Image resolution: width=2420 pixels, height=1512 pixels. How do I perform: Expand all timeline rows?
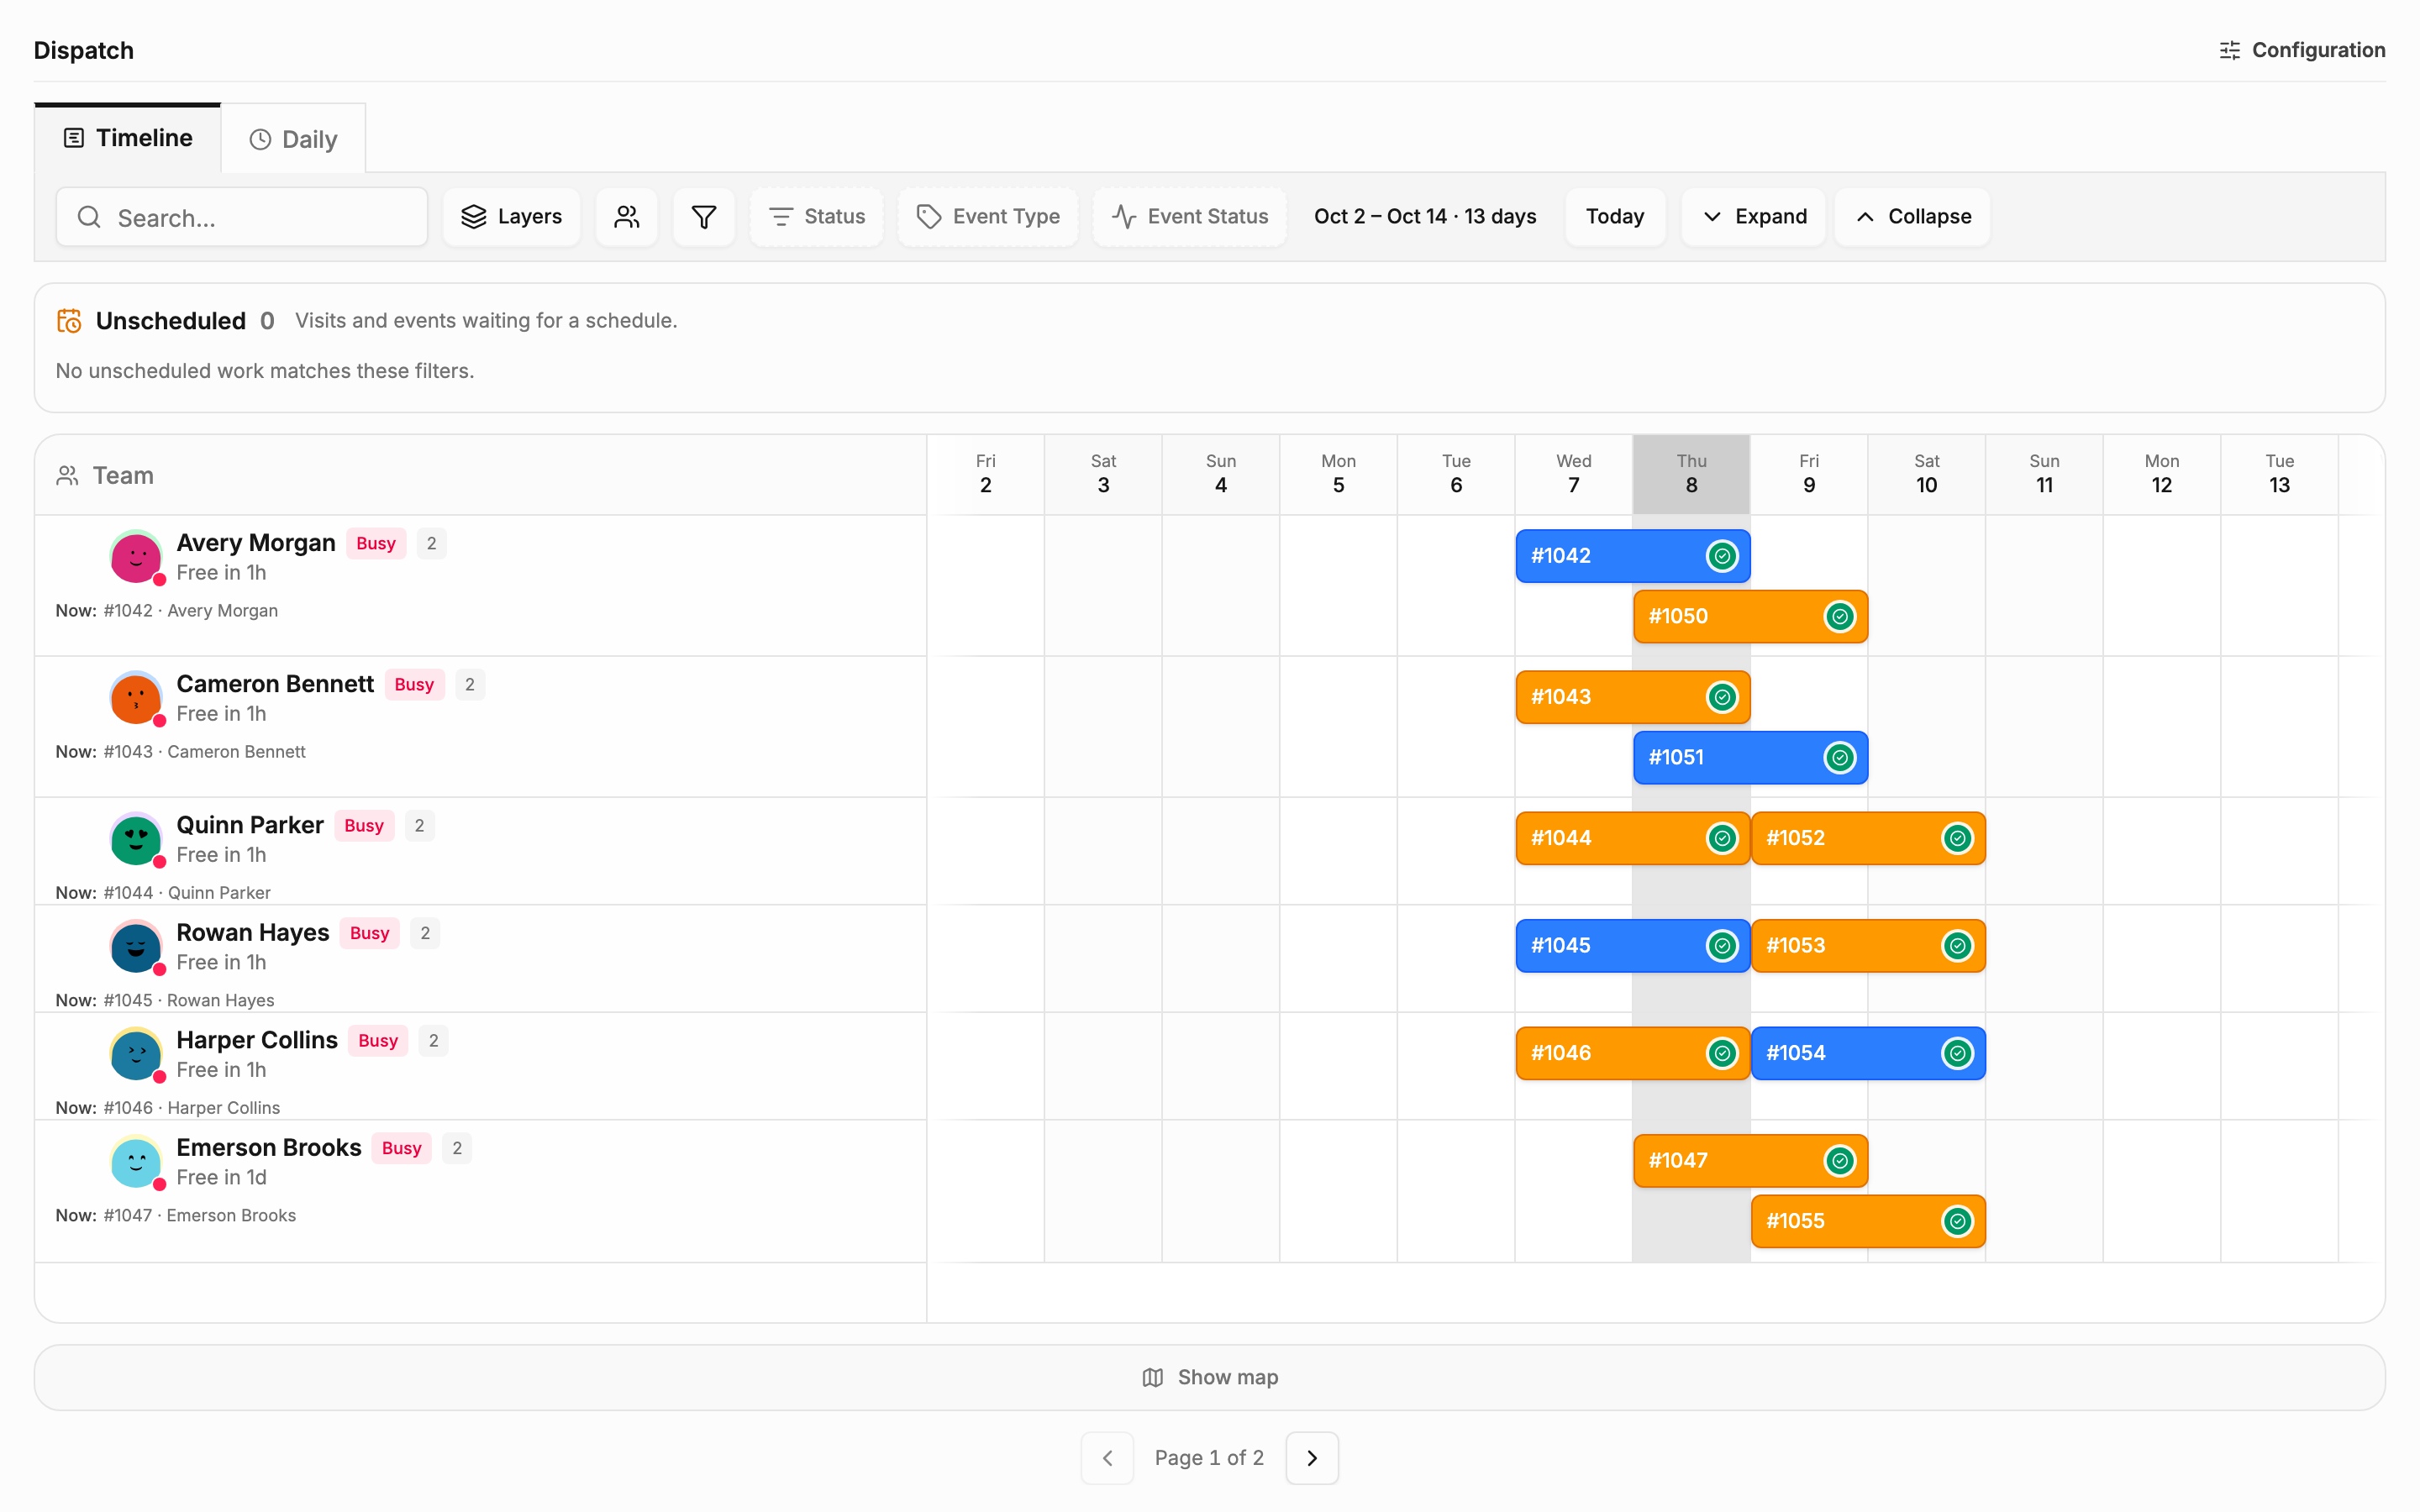tap(1753, 217)
